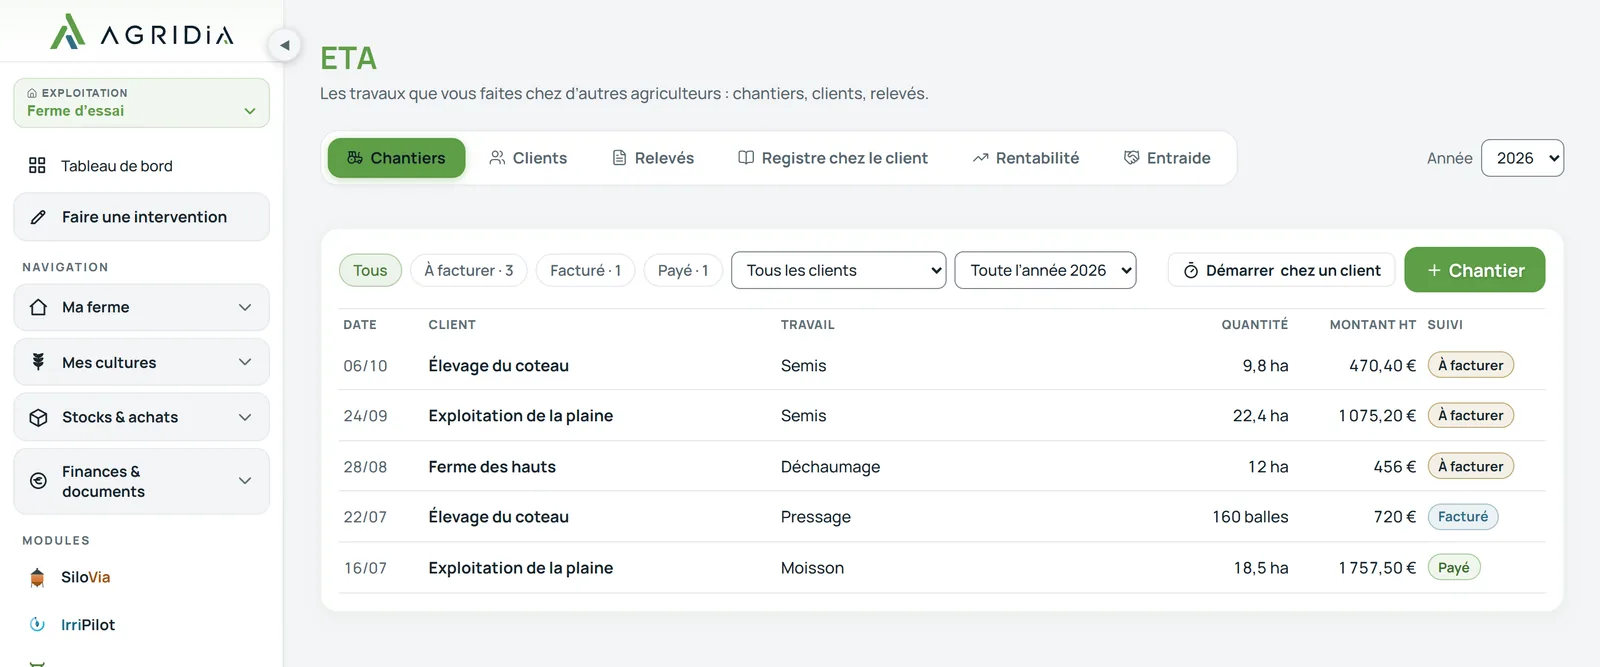The height and width of the screenshot is (667, 1600).
Task: Open Tableau de bord link
Action: tap(141, 166)
